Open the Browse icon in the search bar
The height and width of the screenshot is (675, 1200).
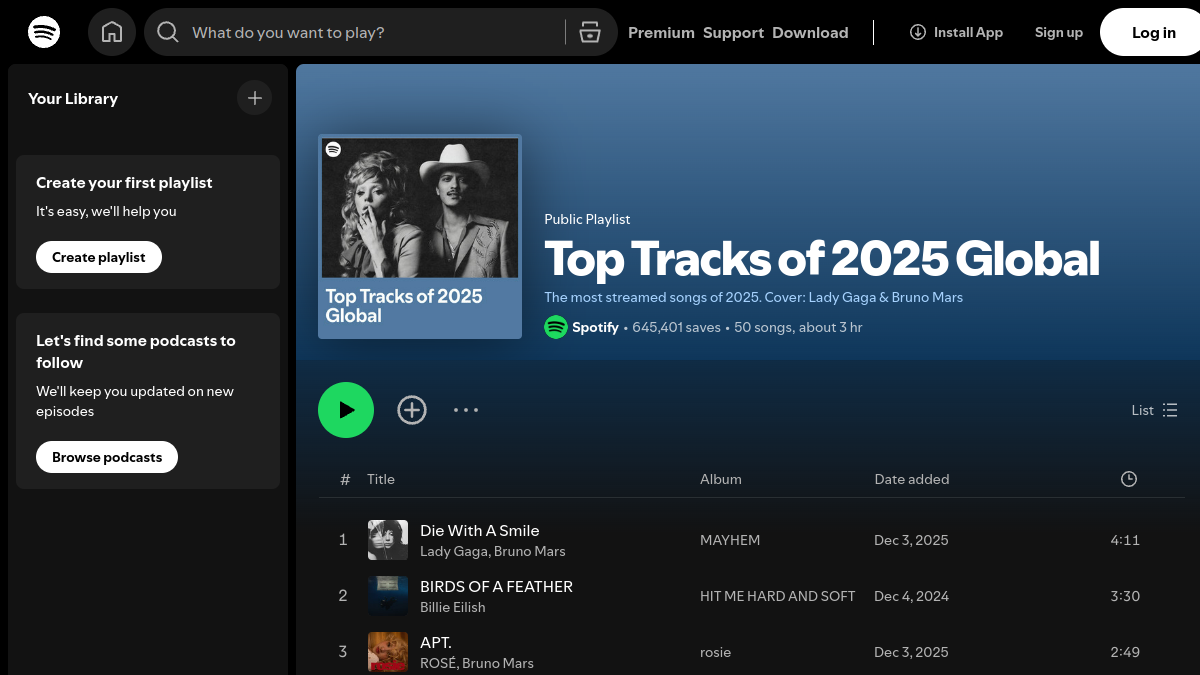click(x=590, y=32)
